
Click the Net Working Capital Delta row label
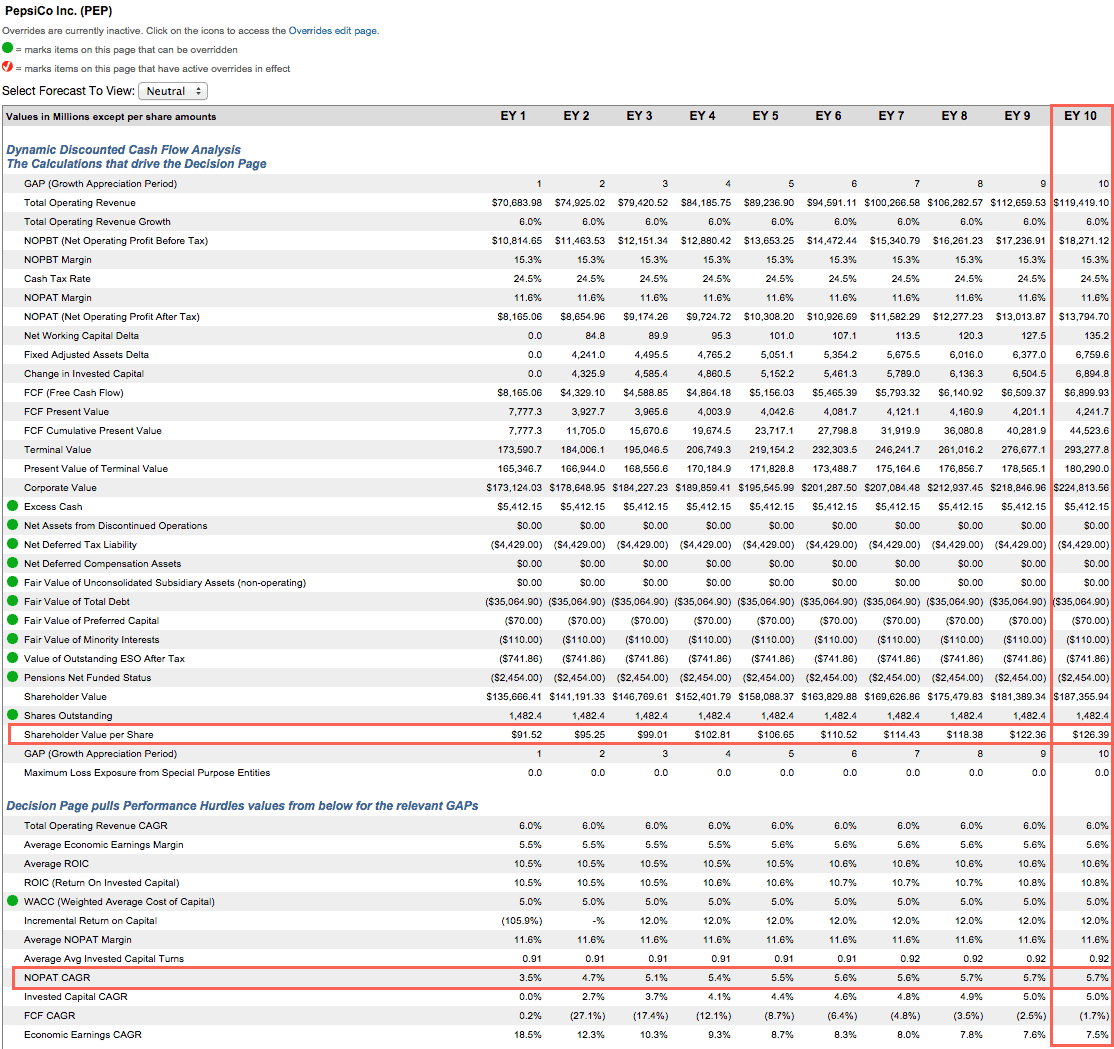coord(82,335)
